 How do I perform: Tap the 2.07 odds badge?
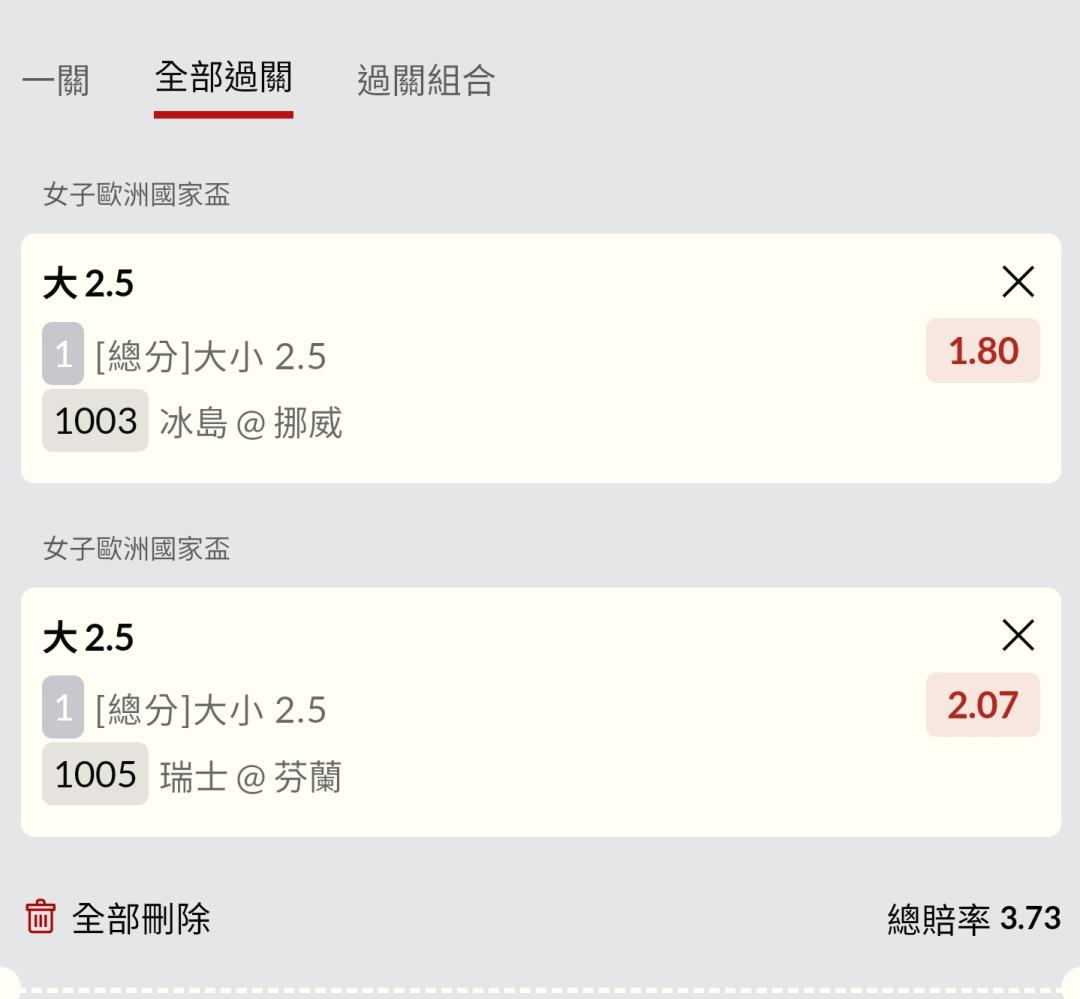pyautogui.click(x=983, y=705)
